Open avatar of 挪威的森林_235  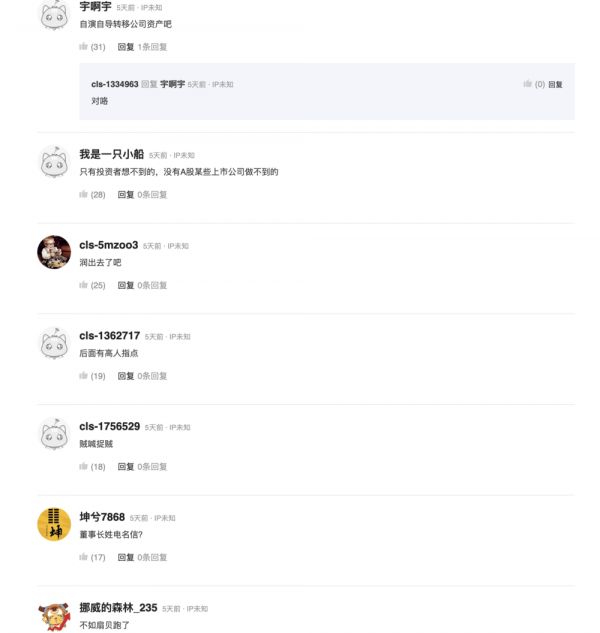tap(53, 614)
